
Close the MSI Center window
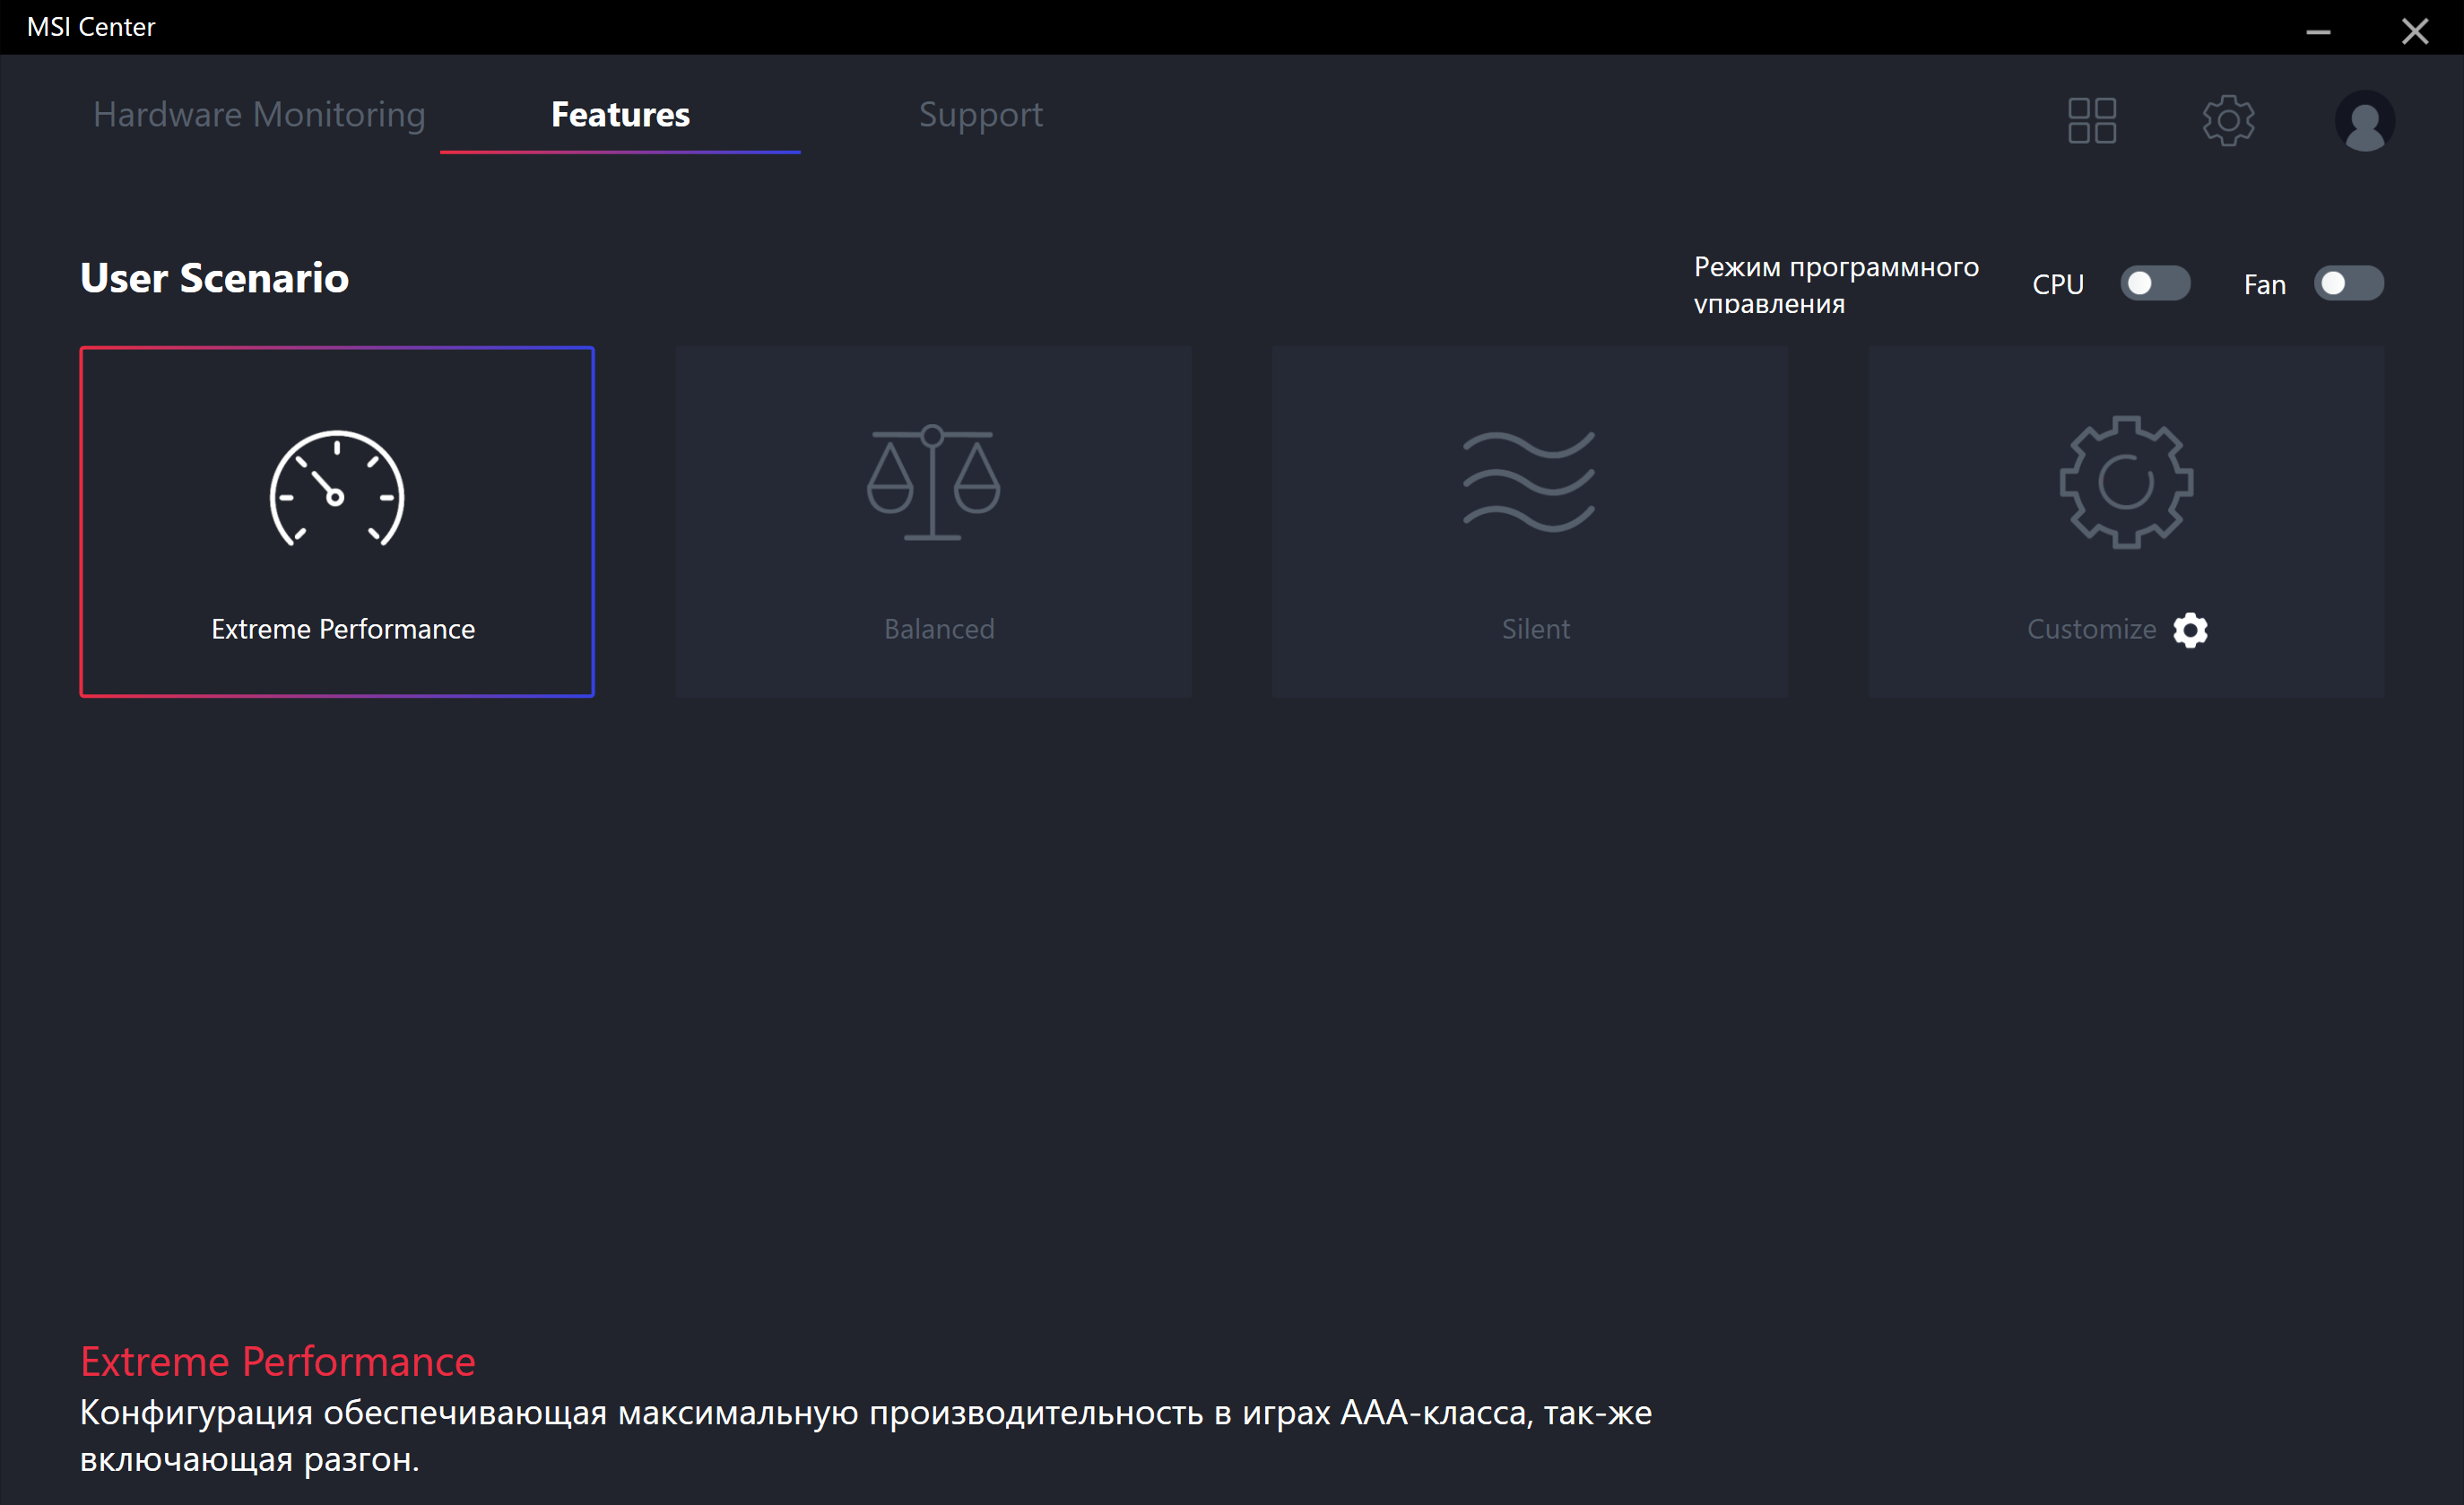pos(2414,31)
